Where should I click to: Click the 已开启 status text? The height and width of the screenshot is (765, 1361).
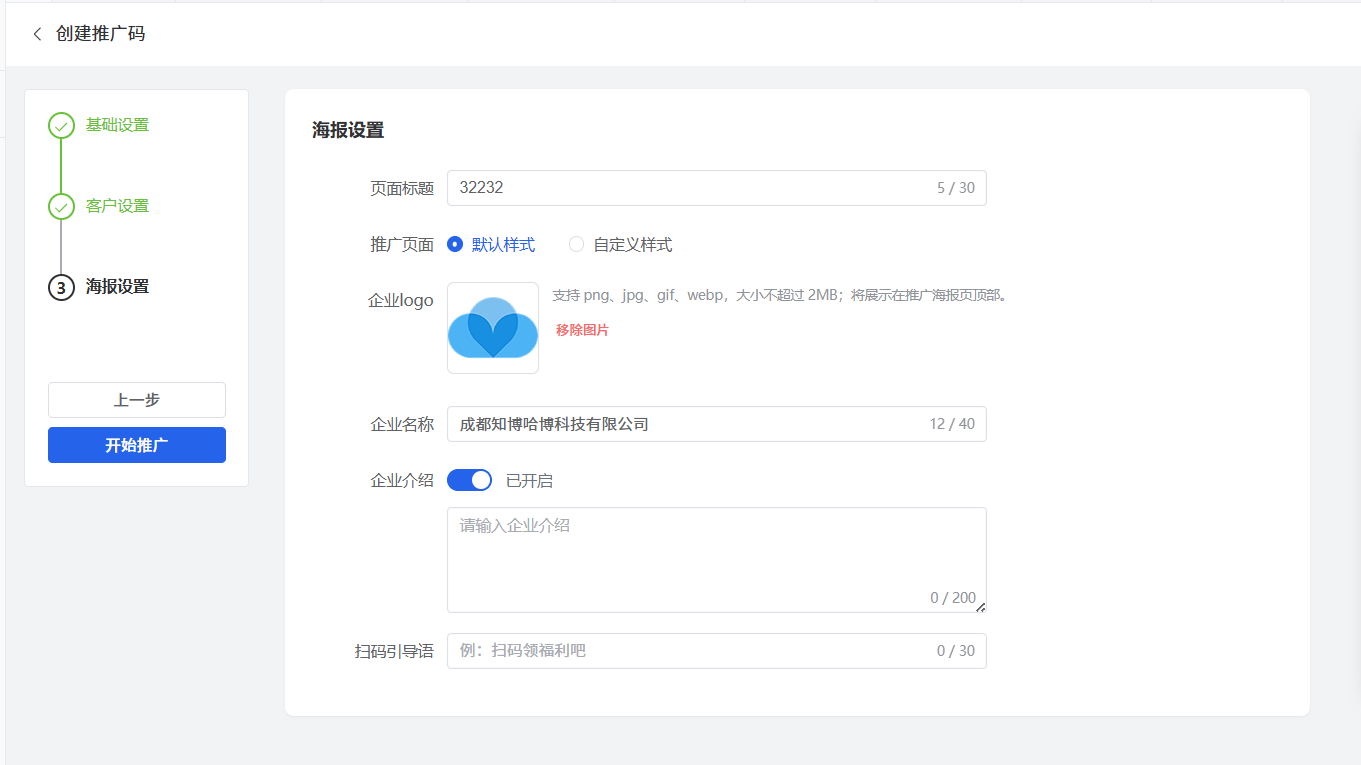[x=529, y=481]
